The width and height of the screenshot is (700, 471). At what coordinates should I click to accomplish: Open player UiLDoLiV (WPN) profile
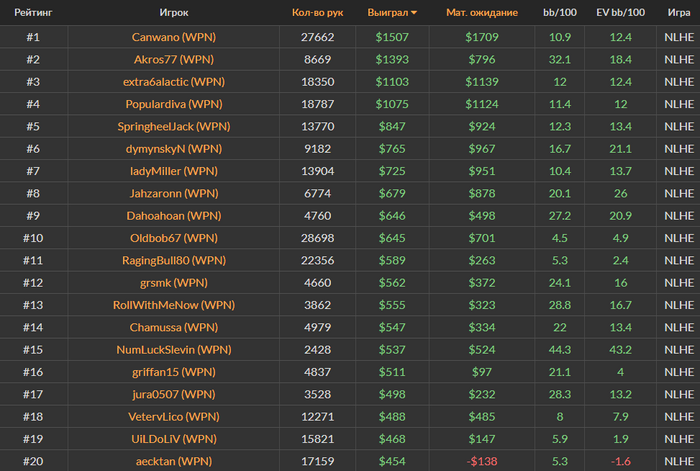click(174, 439)
